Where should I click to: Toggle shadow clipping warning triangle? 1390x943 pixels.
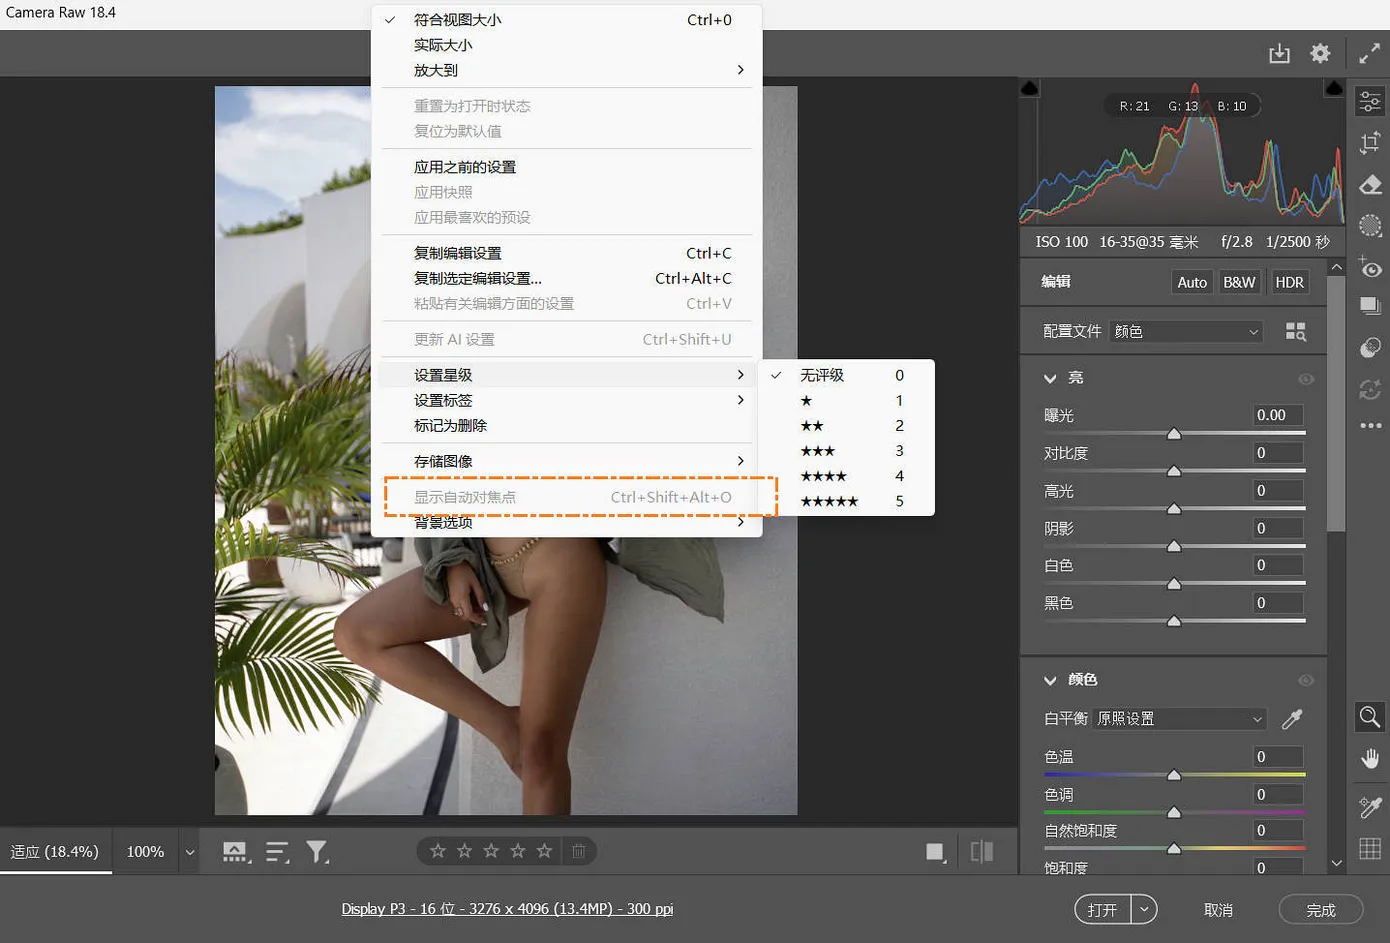pos(1030,89)
